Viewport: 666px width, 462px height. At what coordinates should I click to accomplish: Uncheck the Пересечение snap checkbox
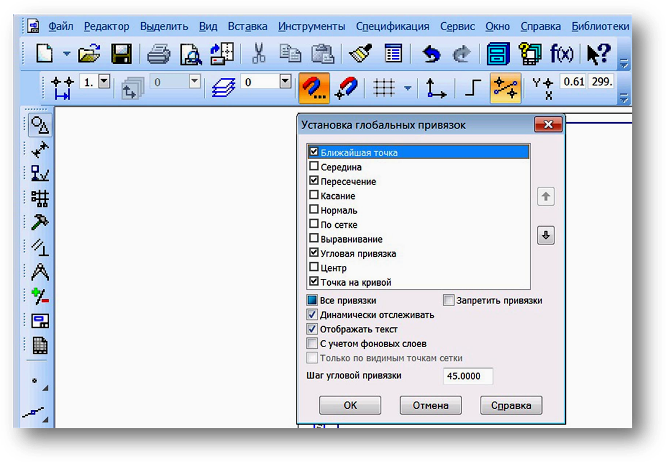click(314, 181)
